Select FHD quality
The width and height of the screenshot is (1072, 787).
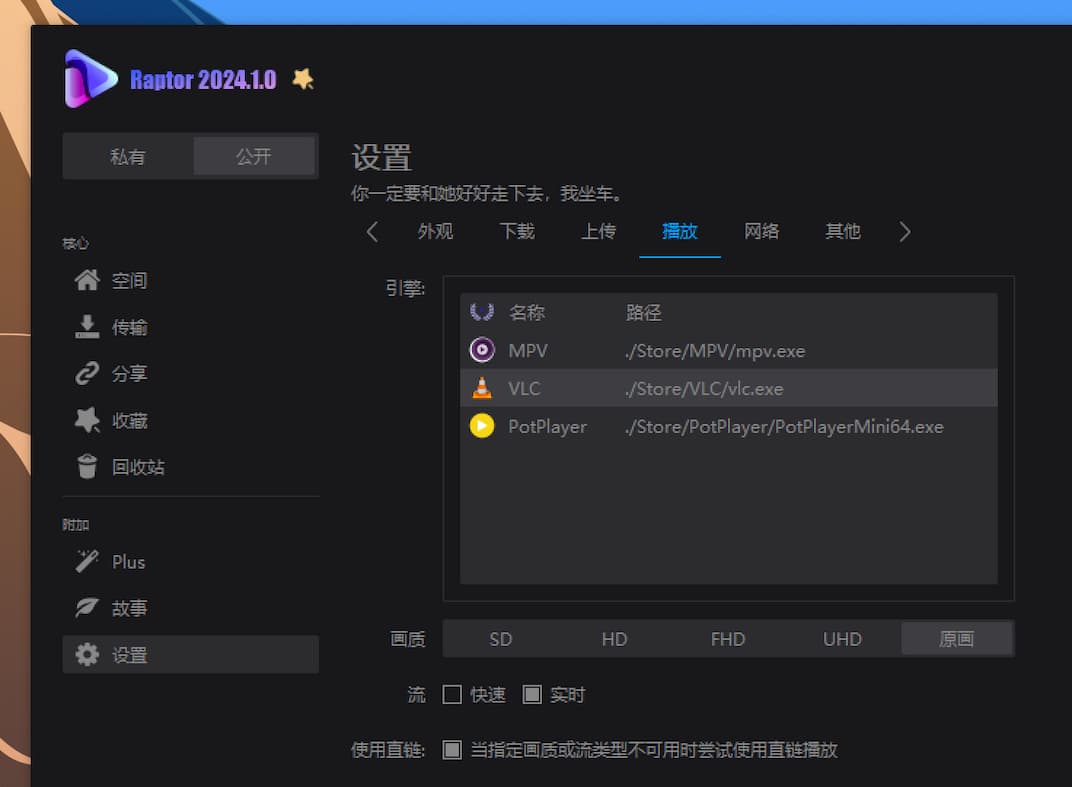coord(728,639)
